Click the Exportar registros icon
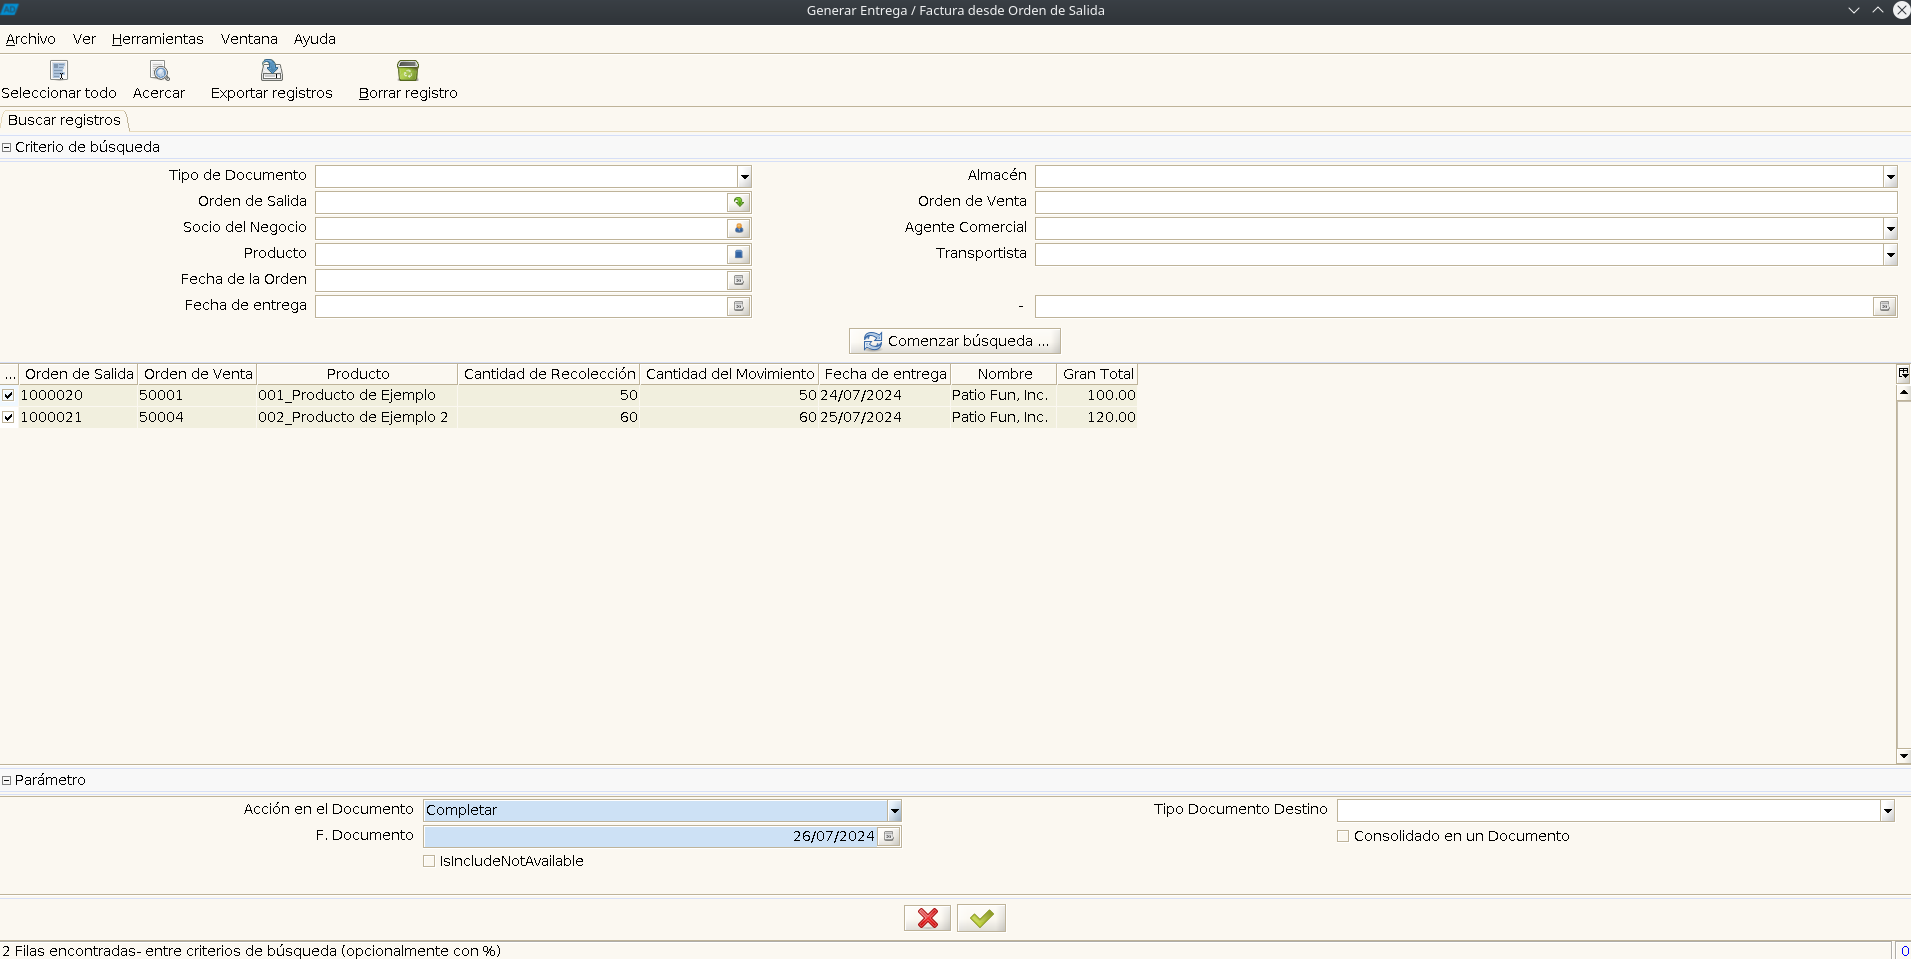This screenshot has height=959, width=1911. (x=272, y=70)
